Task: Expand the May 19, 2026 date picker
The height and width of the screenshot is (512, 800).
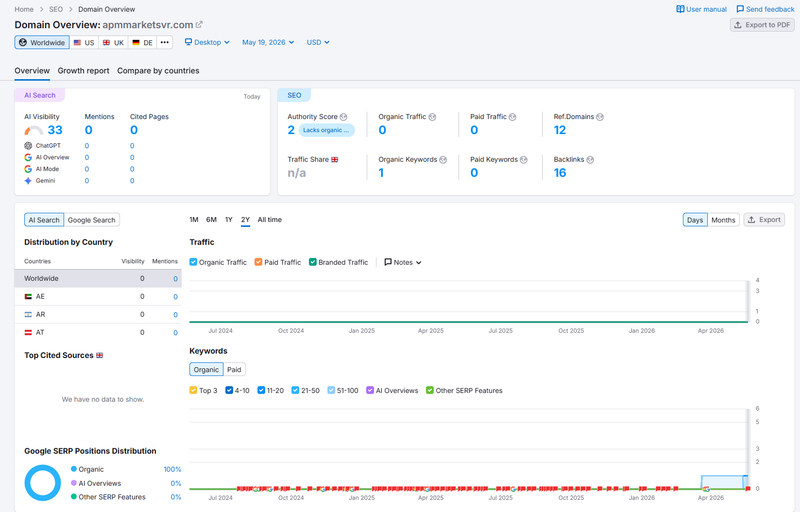Action: [x=268, y=42]
